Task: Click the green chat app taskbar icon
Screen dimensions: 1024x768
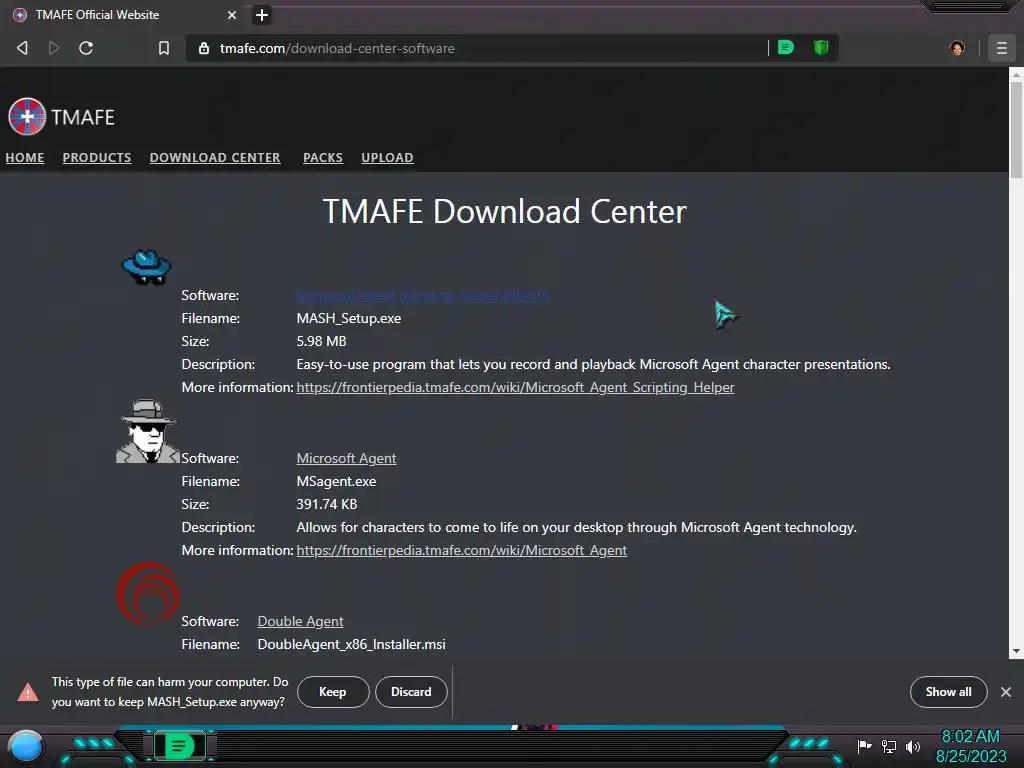Action: (179, 746)
